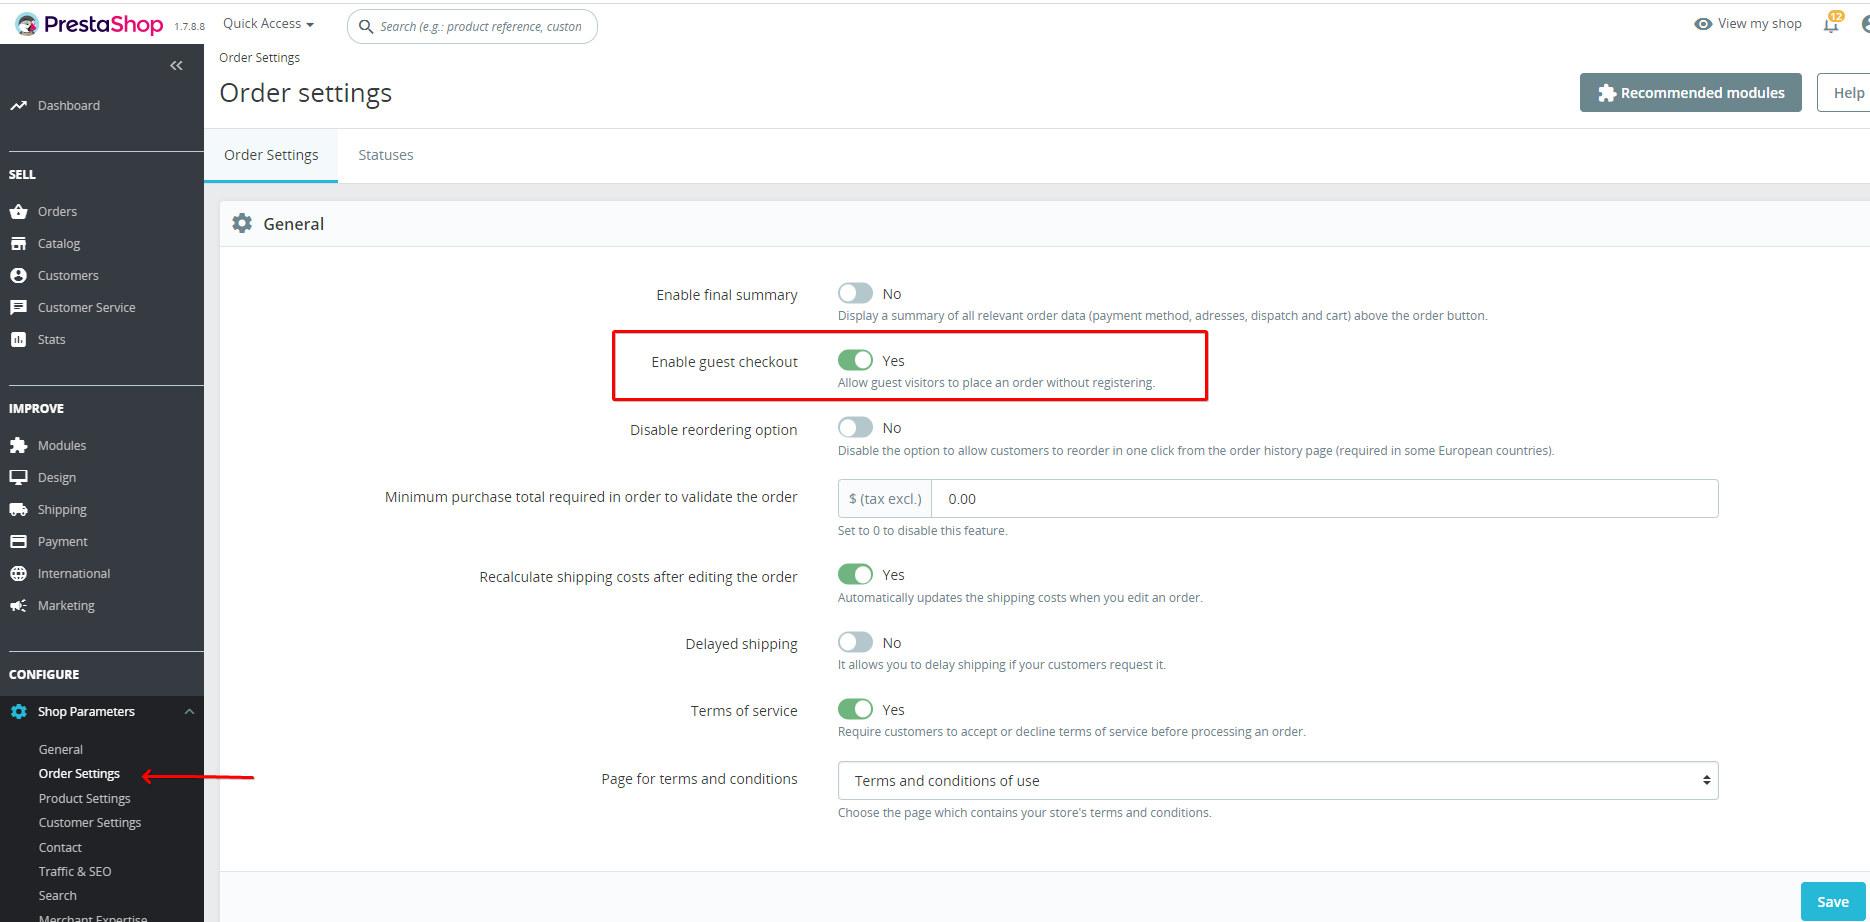Click the Marketing megaphone icon
The image size is (1870, 922).
tap(18, 605)
